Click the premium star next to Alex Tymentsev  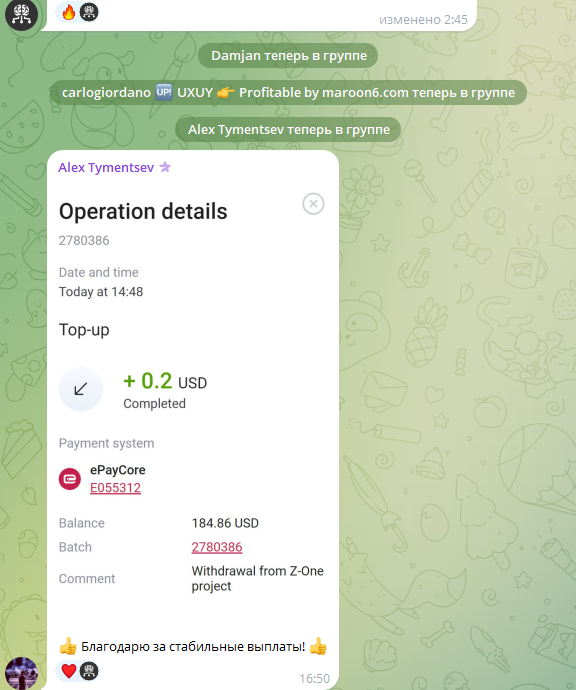(165, 167)
